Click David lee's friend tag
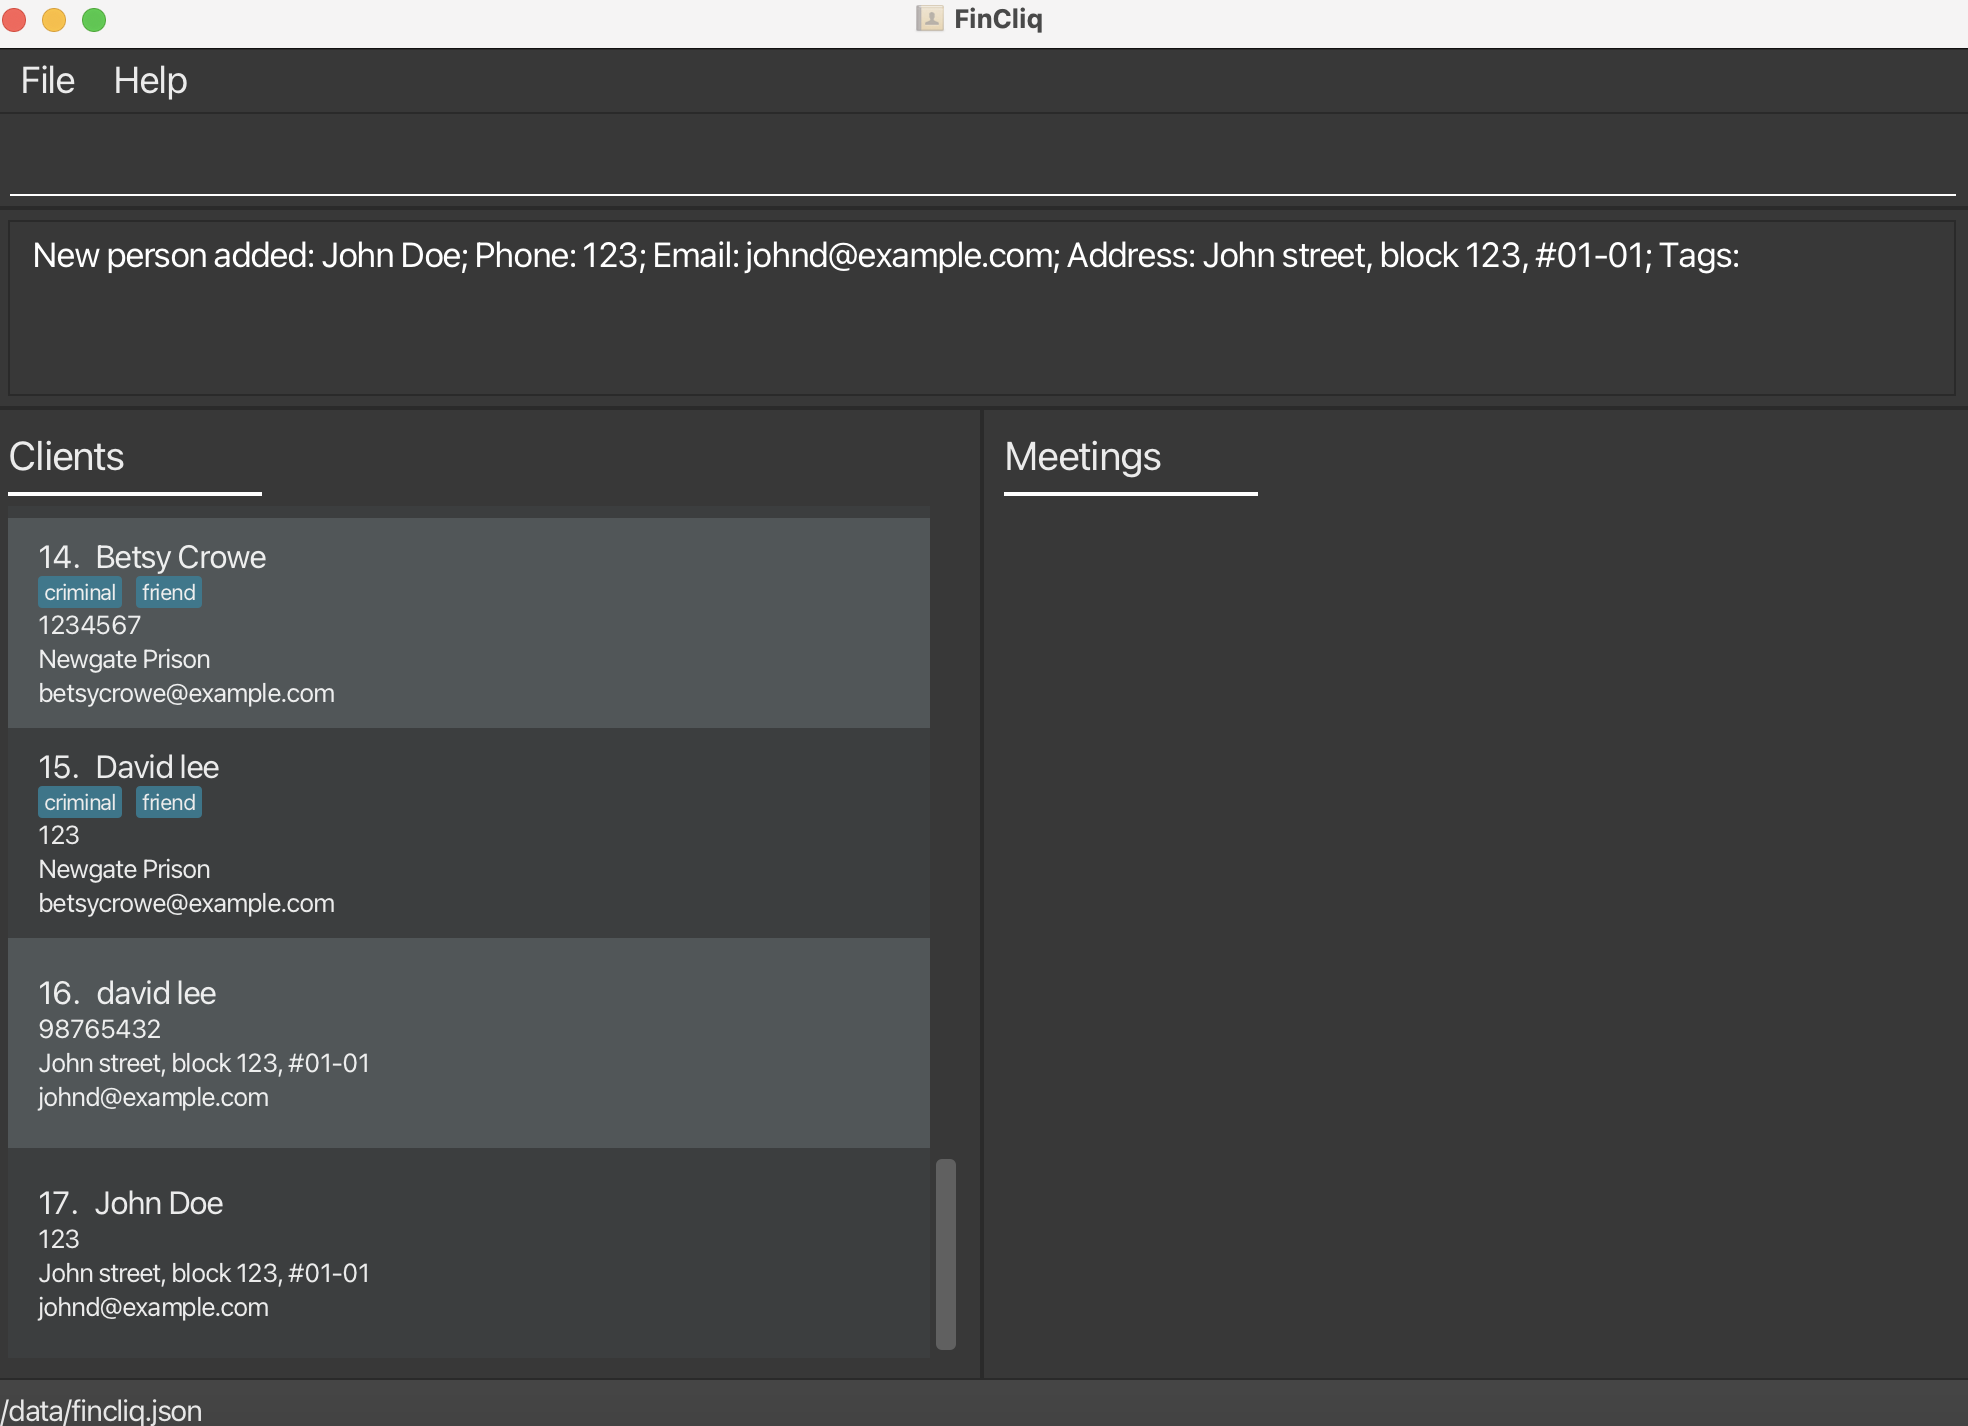 168,802
